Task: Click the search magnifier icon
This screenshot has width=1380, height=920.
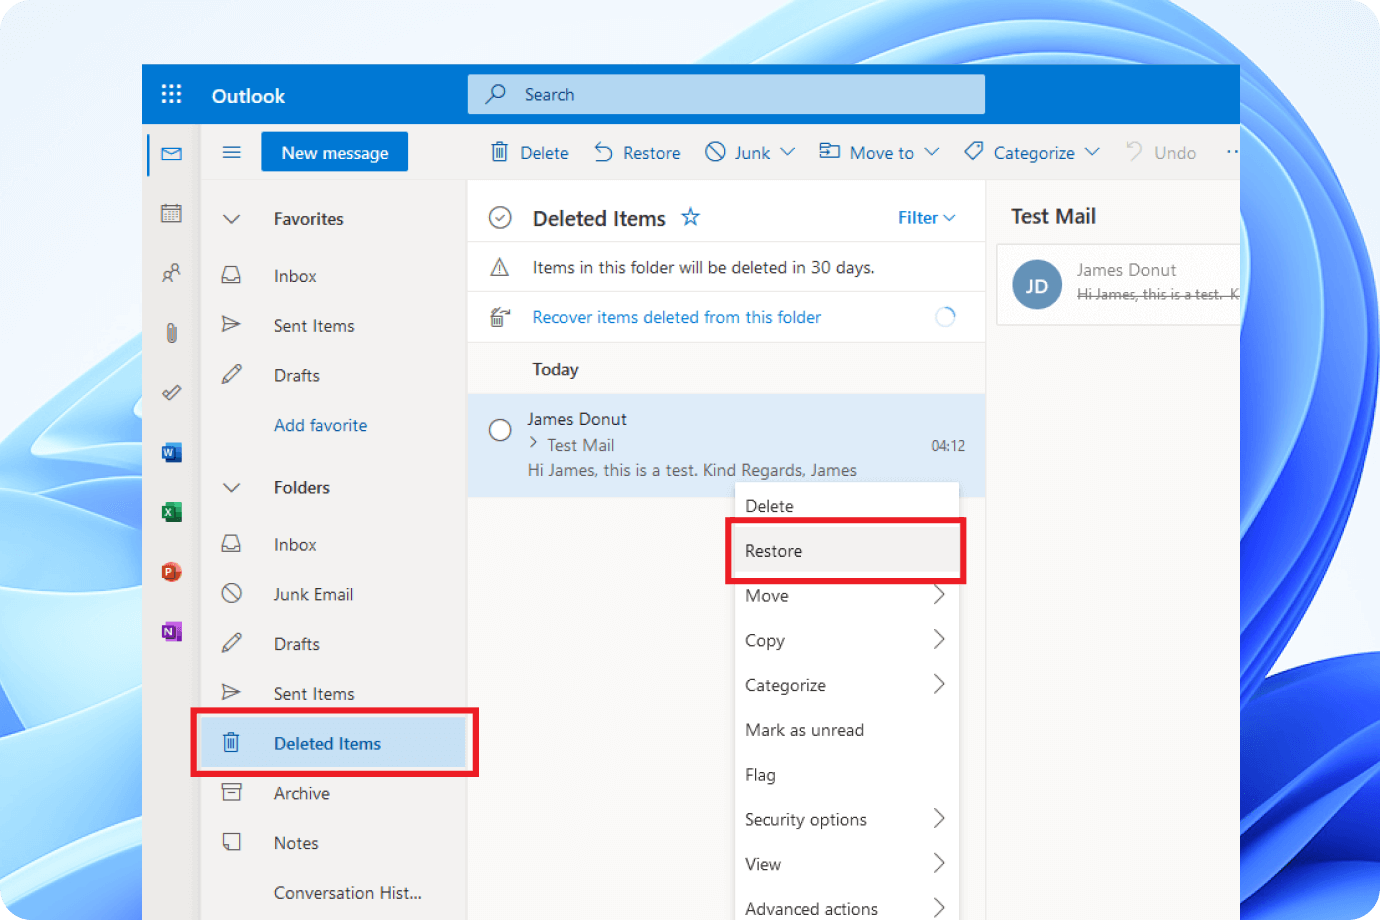Action: click(496, 94)
